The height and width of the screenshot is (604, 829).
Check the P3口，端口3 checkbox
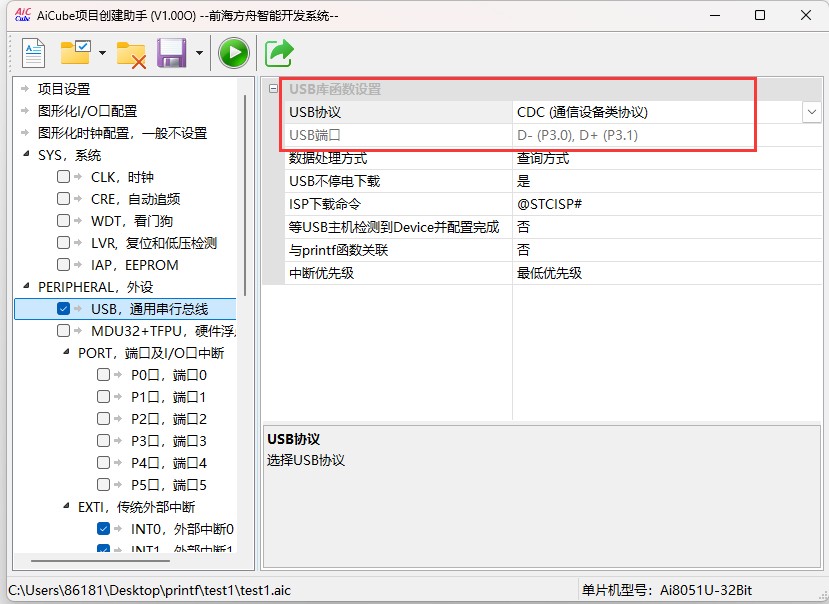(x=104, y=441)
